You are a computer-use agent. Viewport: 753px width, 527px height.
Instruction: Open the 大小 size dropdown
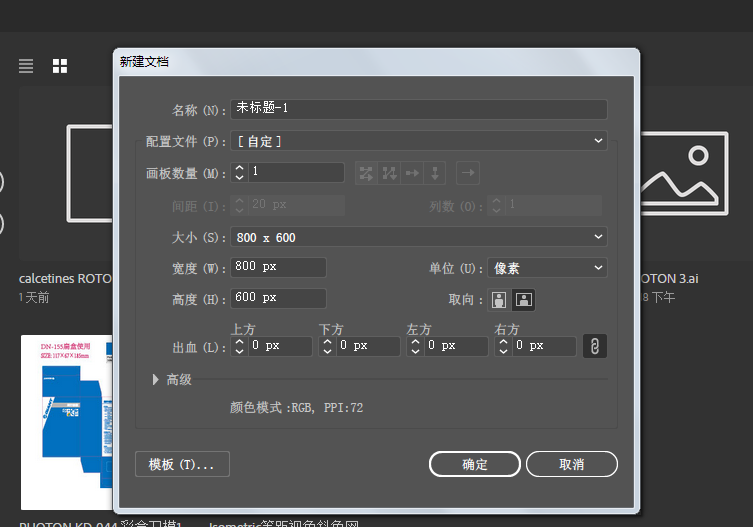click(x=419, y=237)
